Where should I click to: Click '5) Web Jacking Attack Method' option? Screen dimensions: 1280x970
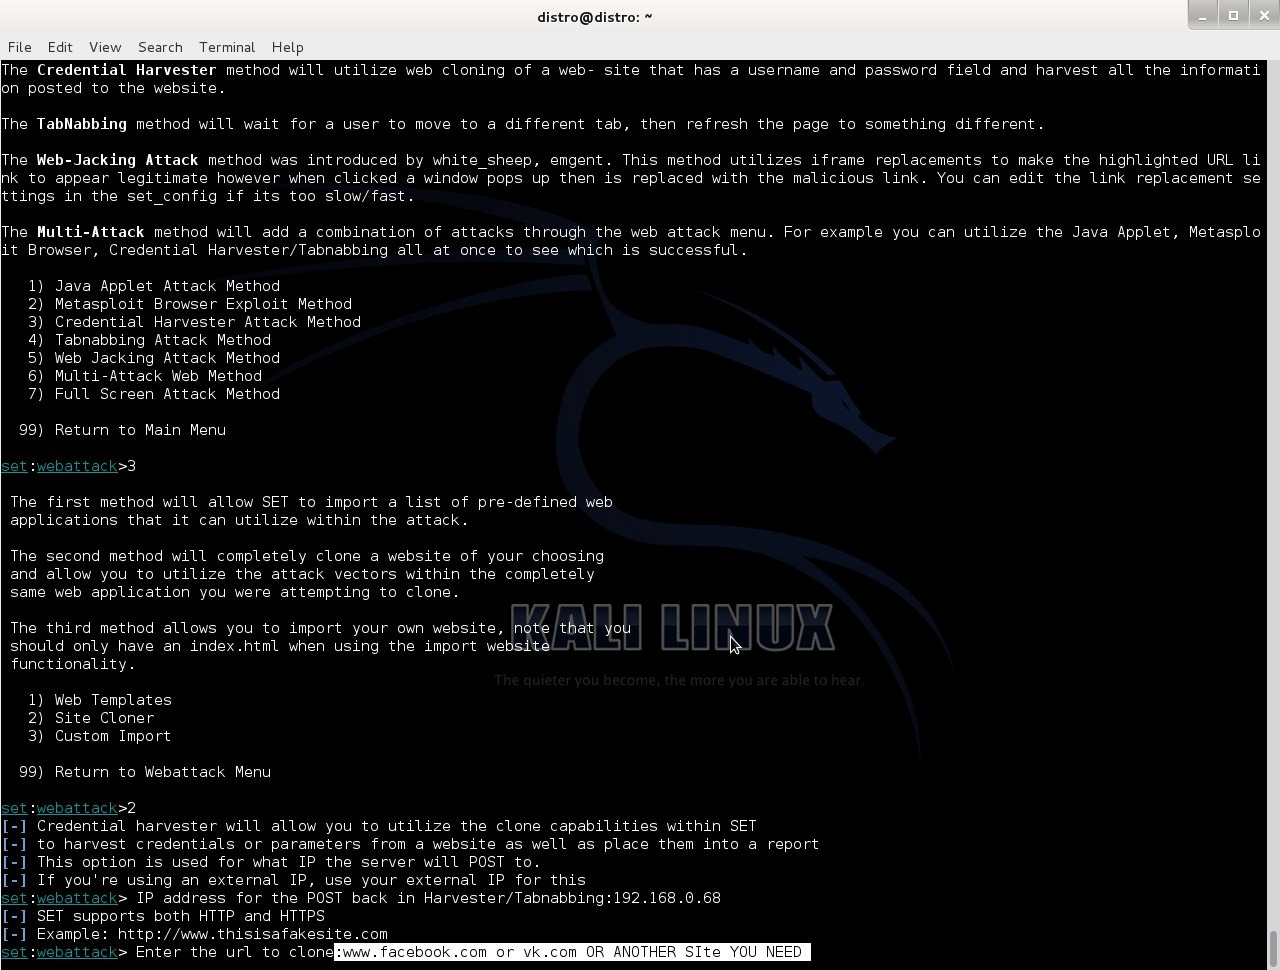(x=154, y=358)
